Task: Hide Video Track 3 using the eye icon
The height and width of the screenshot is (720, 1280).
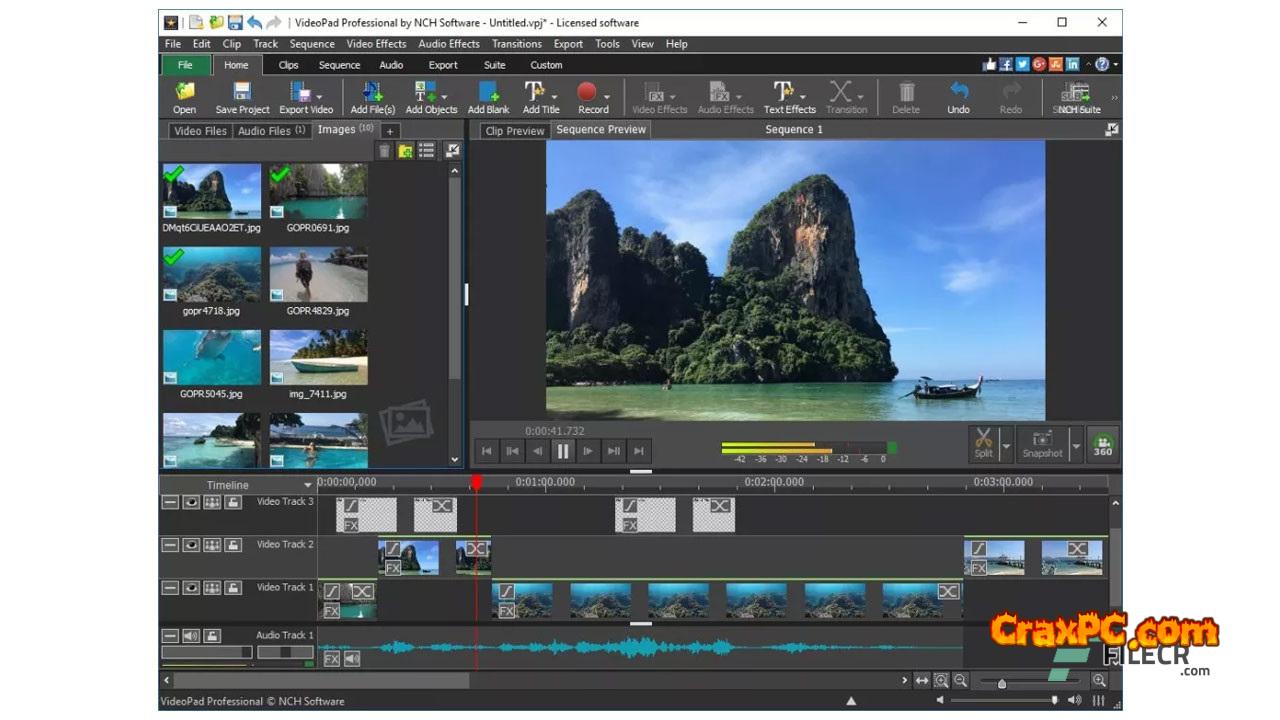Action: tap(191, 502)
